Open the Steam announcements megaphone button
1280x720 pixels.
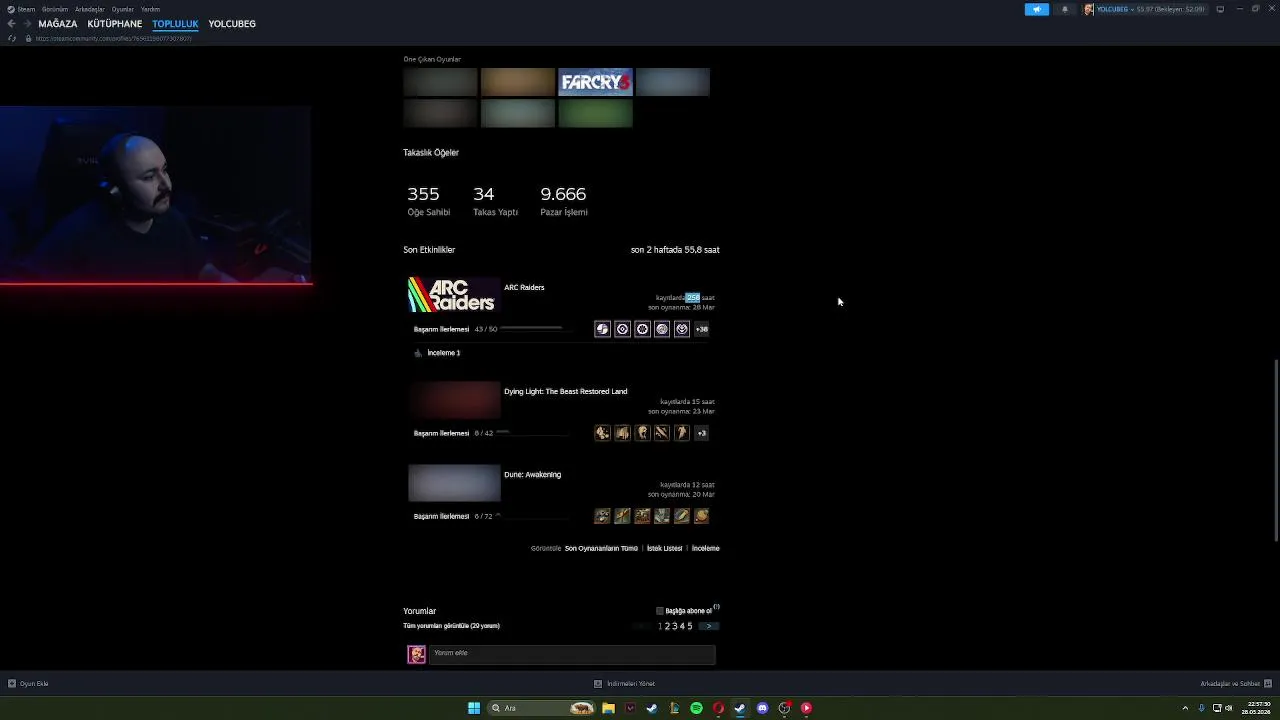[x=1037, y=9]
